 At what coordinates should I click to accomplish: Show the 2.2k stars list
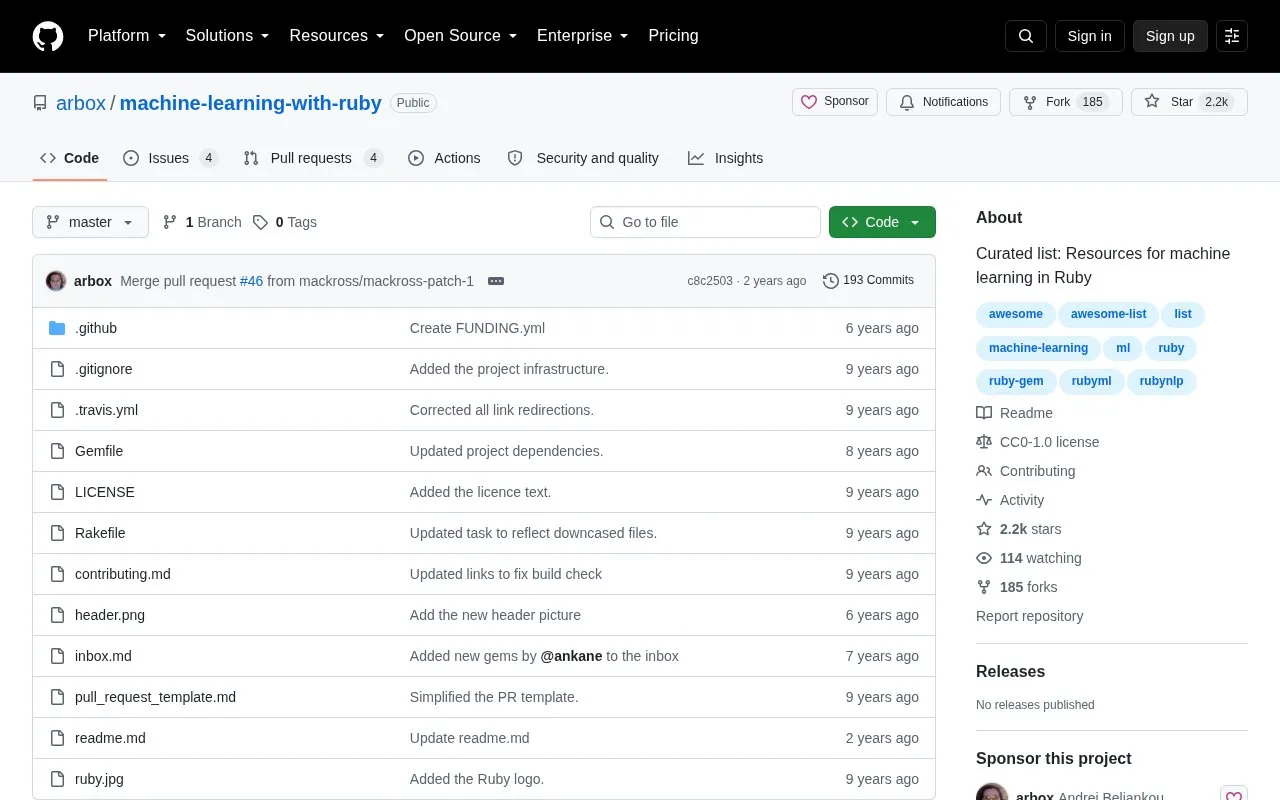coord(1019,529)
